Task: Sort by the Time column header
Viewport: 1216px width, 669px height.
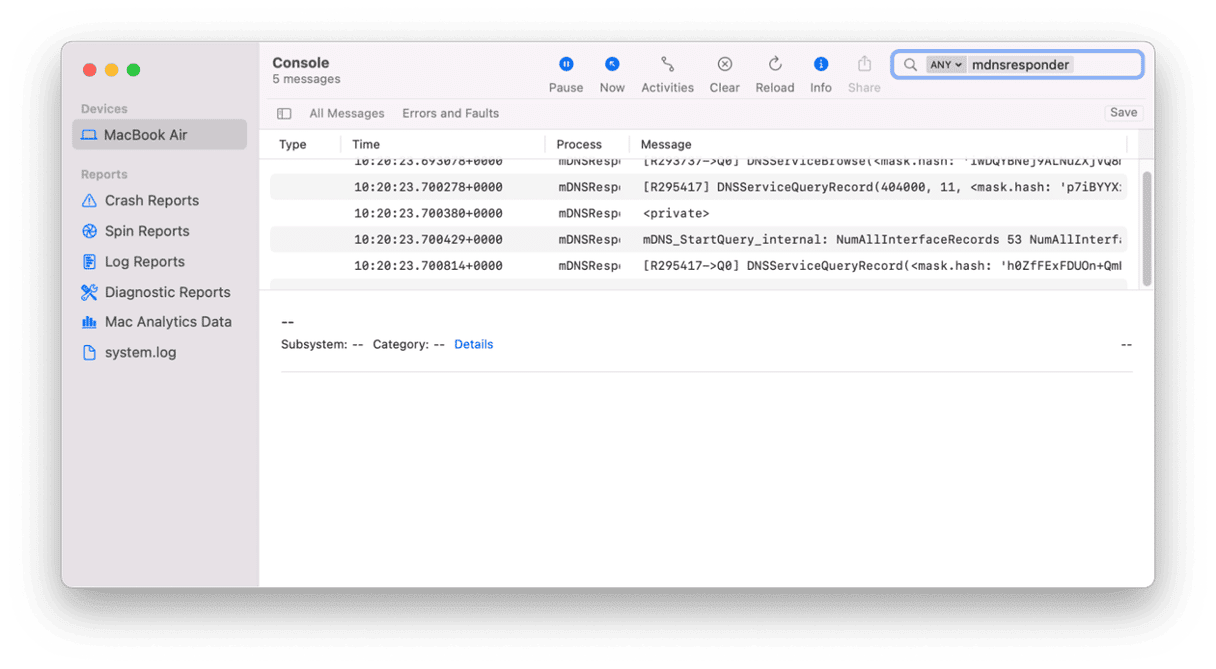Action: [366, 145]
